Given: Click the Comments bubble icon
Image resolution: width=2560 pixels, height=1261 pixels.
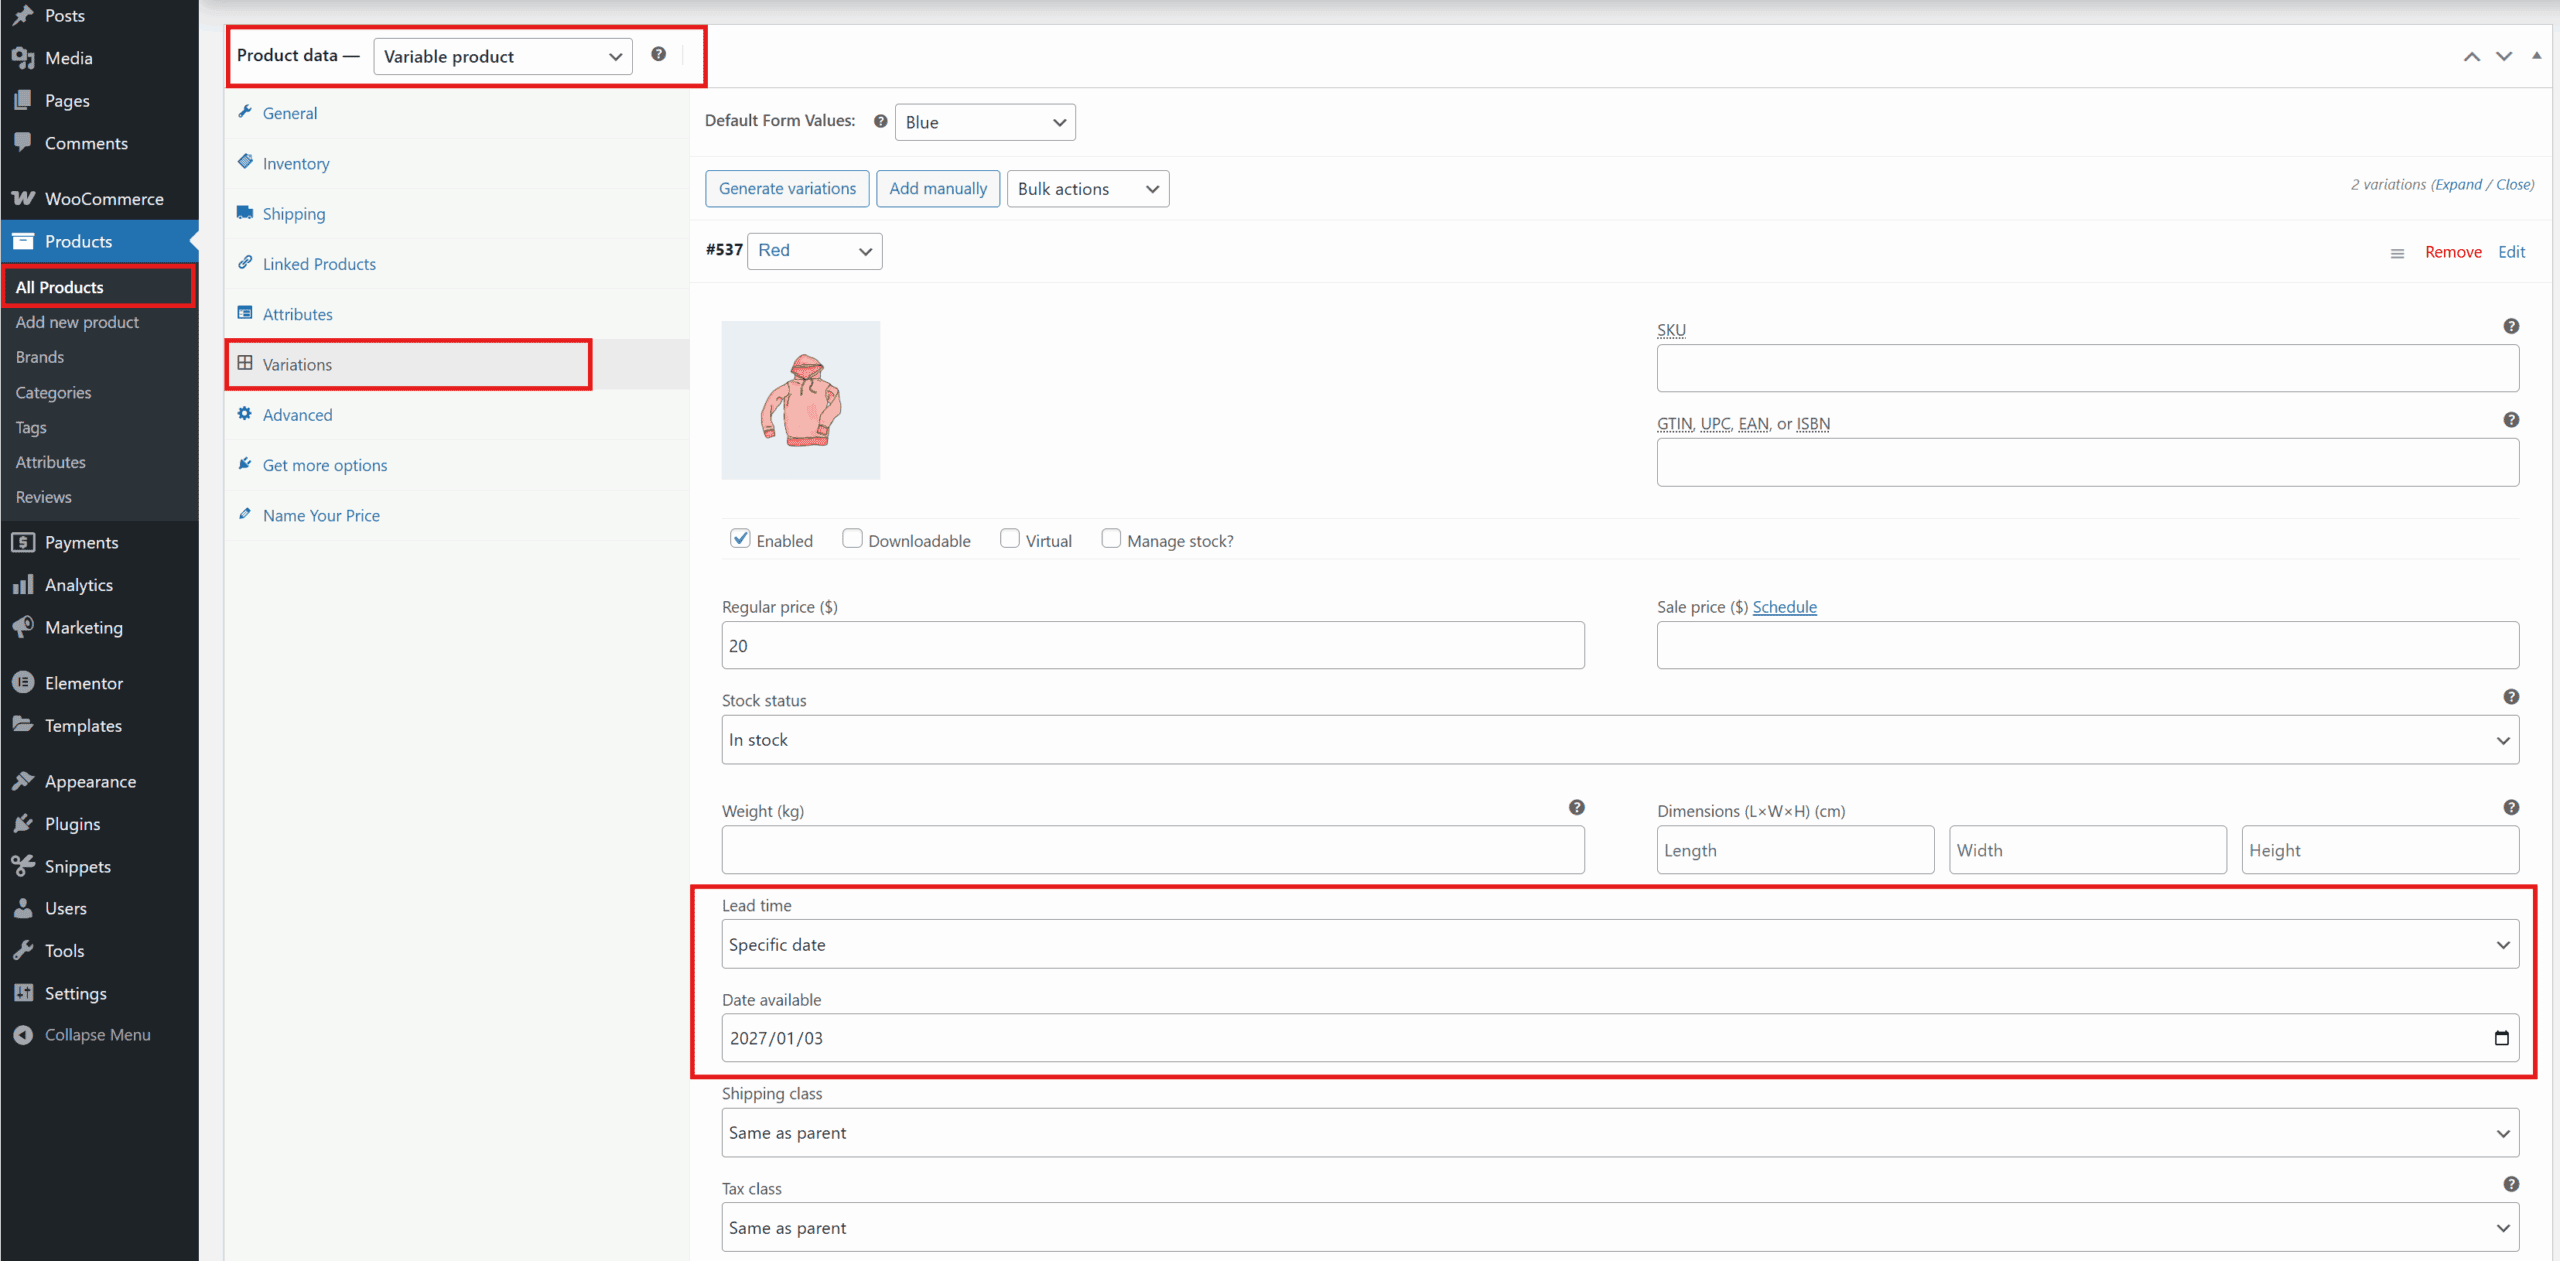Looking at the screenshot, I should (23, 142).
